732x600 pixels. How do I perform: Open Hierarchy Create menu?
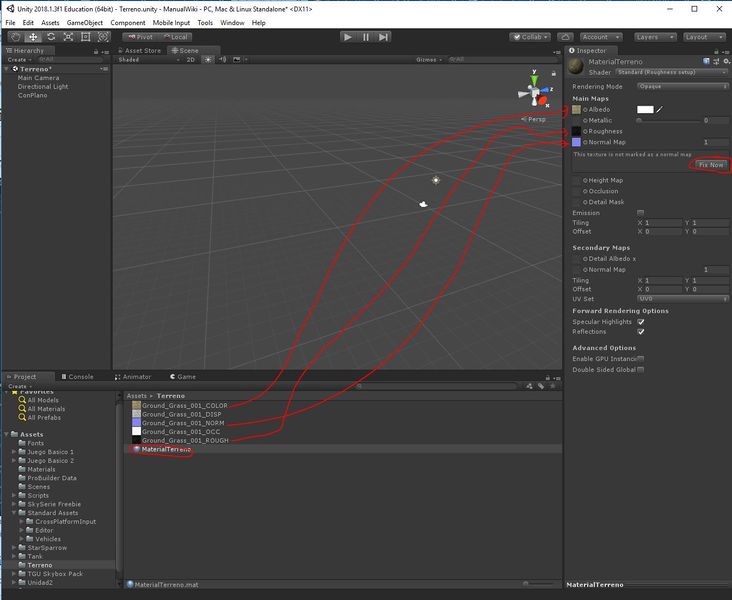(x=19, y=60)
